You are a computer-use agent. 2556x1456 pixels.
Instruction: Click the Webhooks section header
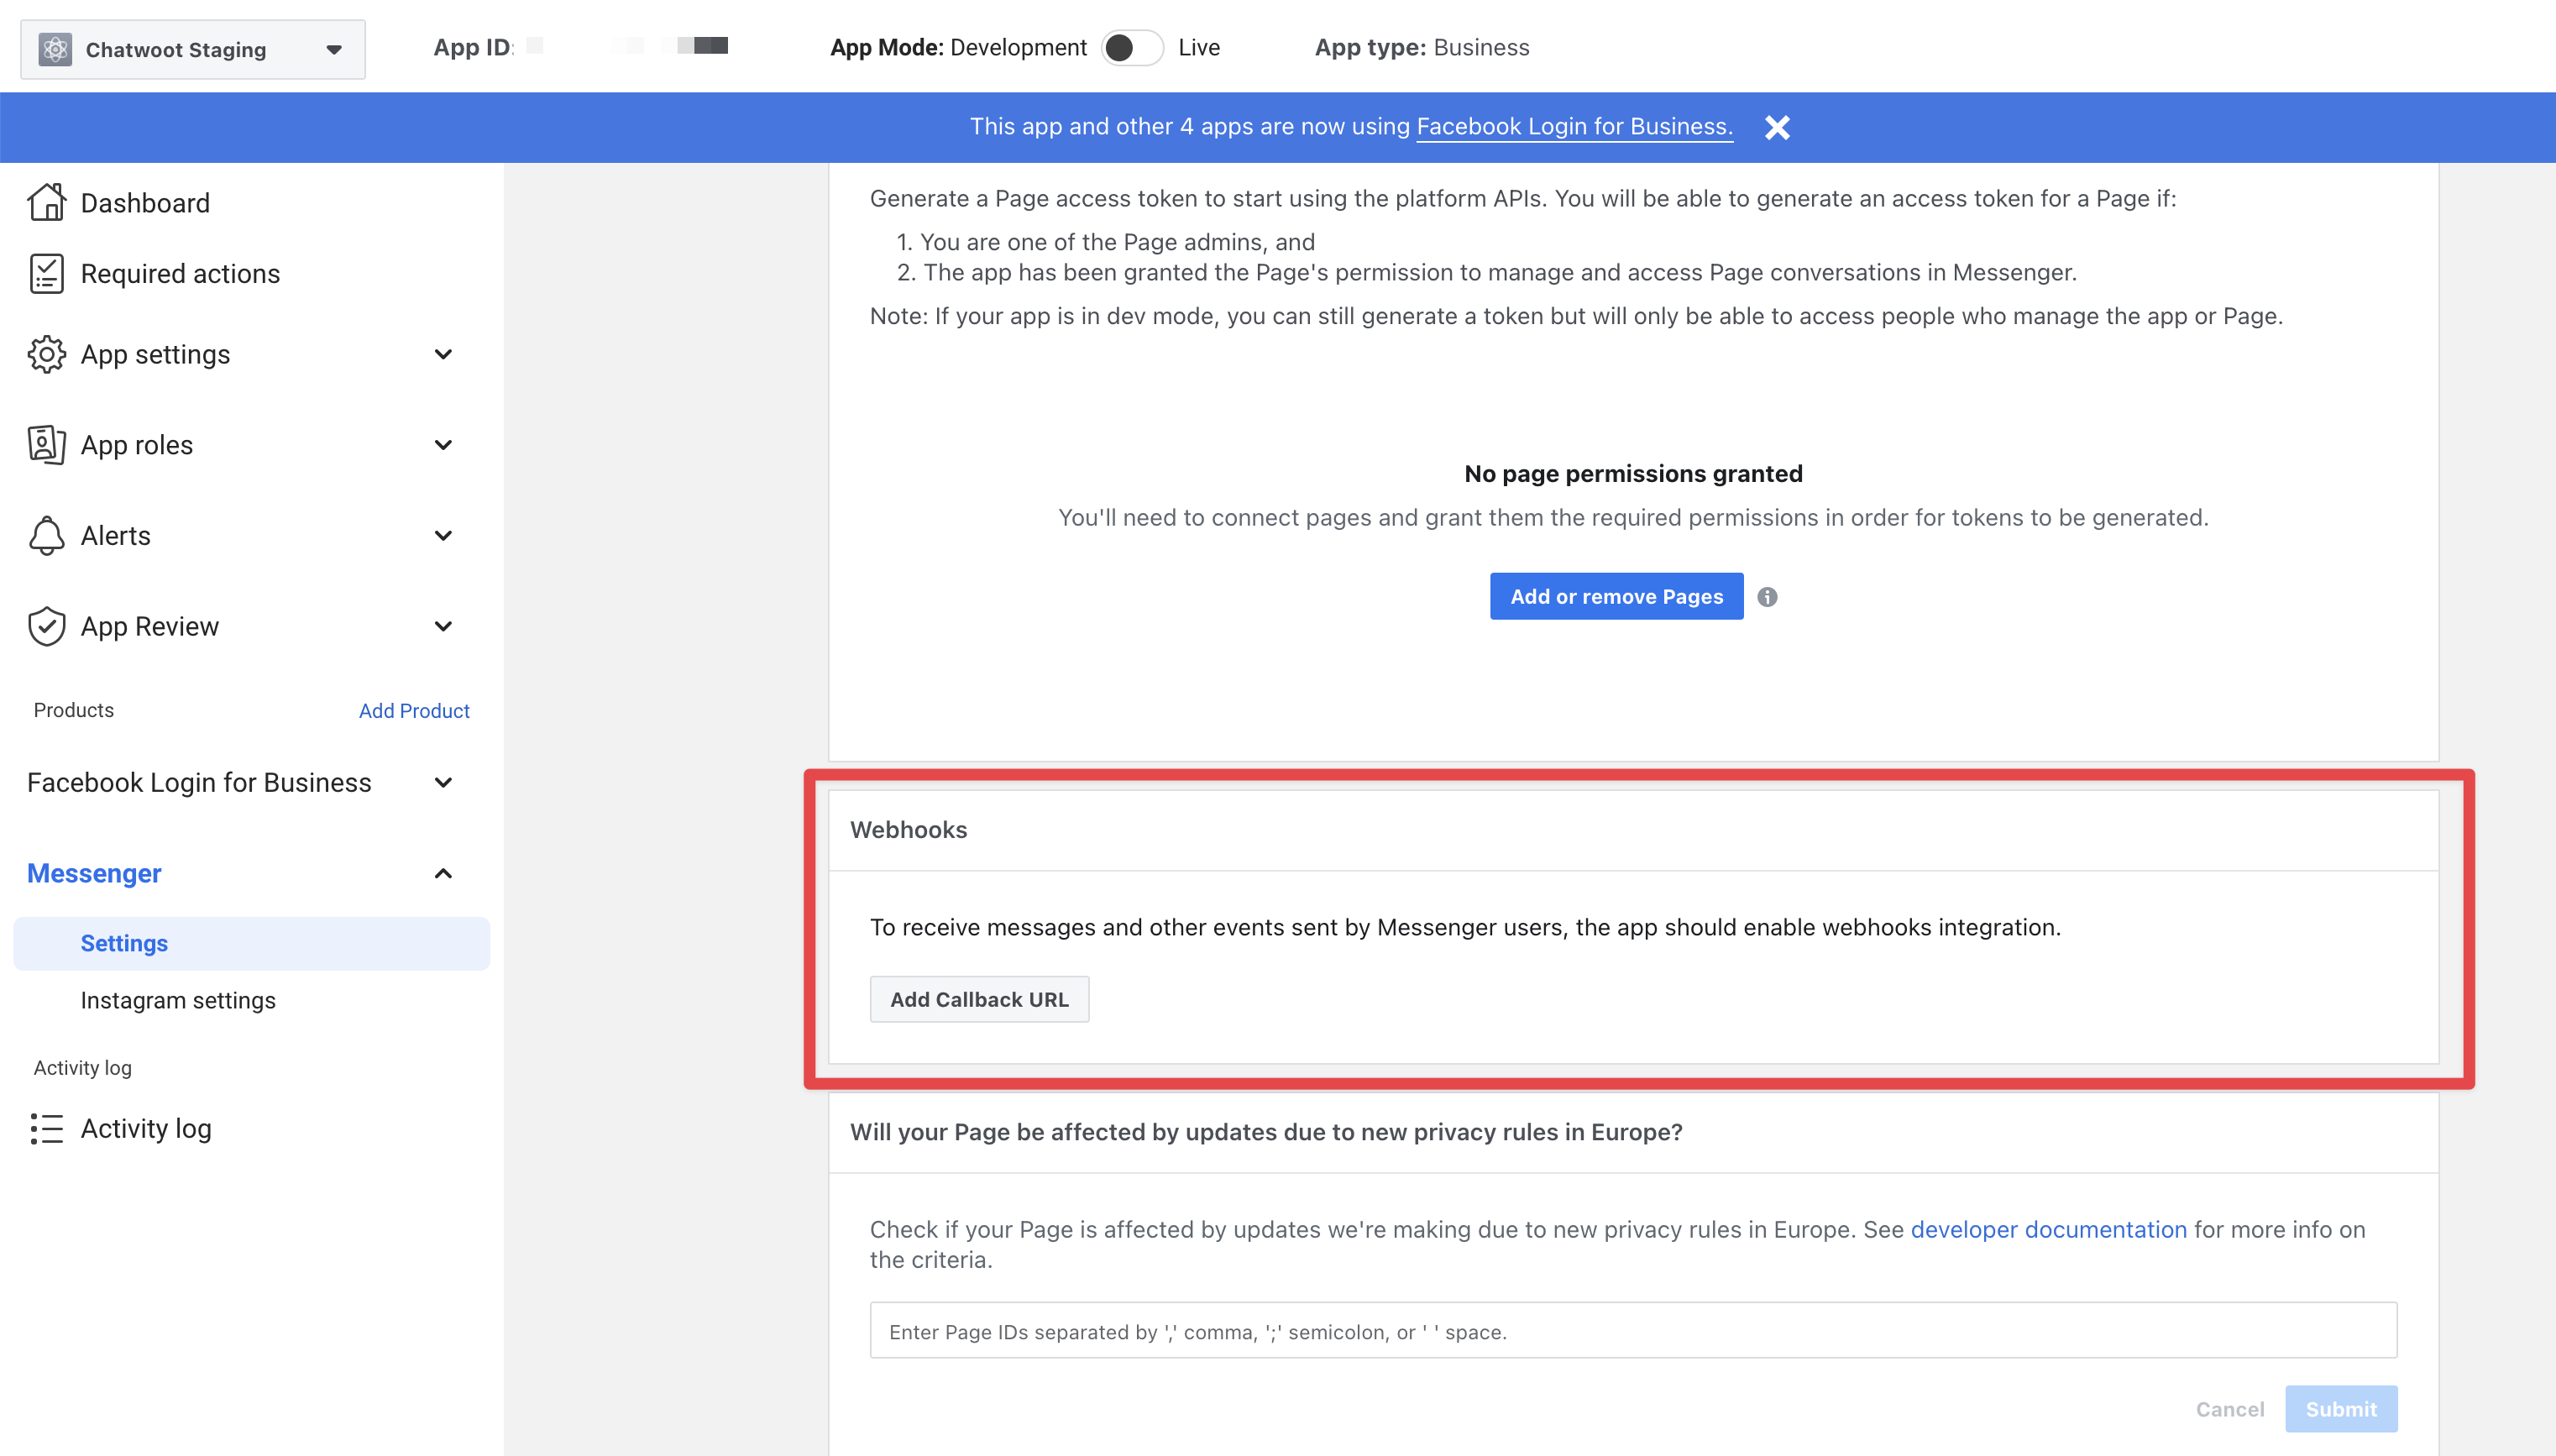pos(908,829)
